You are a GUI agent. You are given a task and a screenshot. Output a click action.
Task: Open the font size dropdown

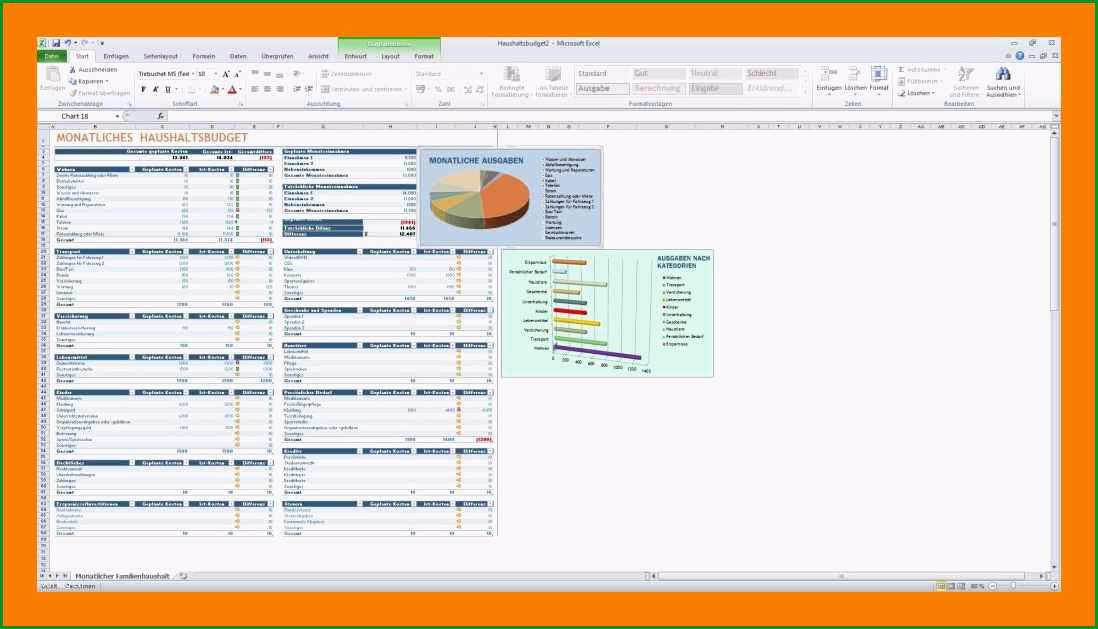coord(216,74)
